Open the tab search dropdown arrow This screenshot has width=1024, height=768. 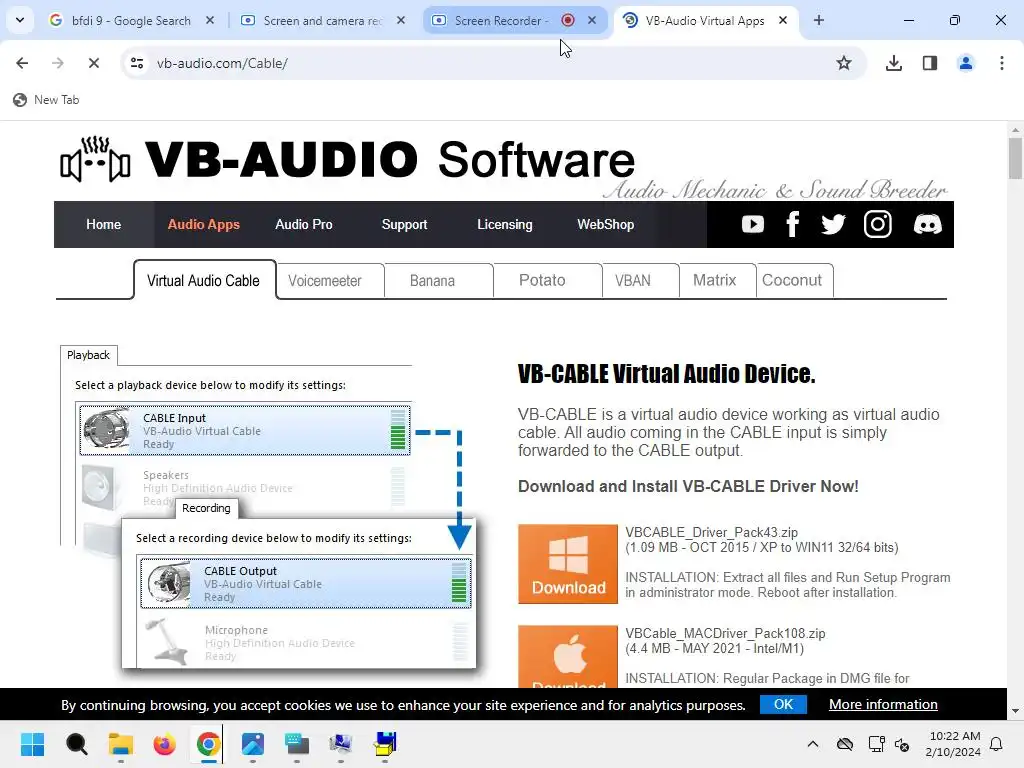click(20, 20)
